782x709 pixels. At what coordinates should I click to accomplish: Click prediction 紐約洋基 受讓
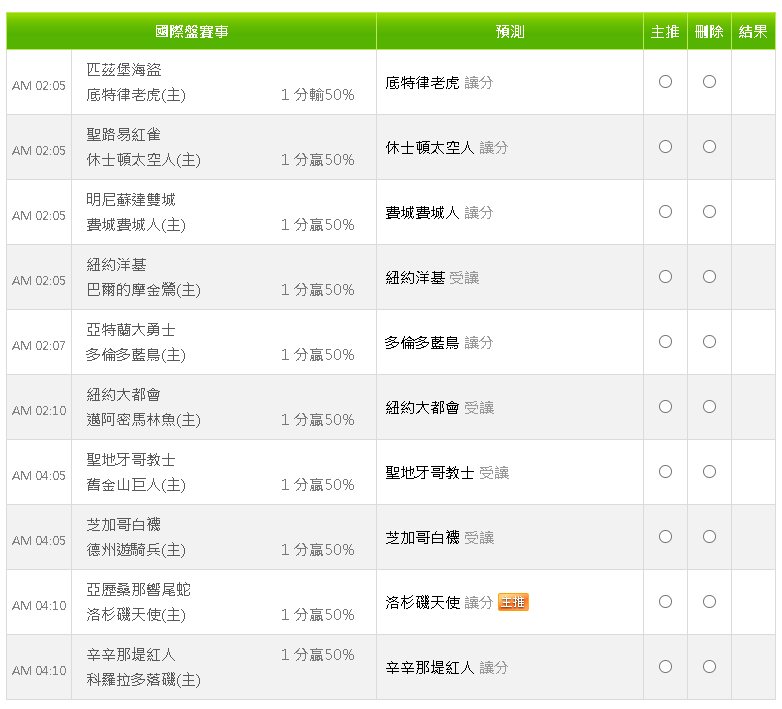(432, 278)
